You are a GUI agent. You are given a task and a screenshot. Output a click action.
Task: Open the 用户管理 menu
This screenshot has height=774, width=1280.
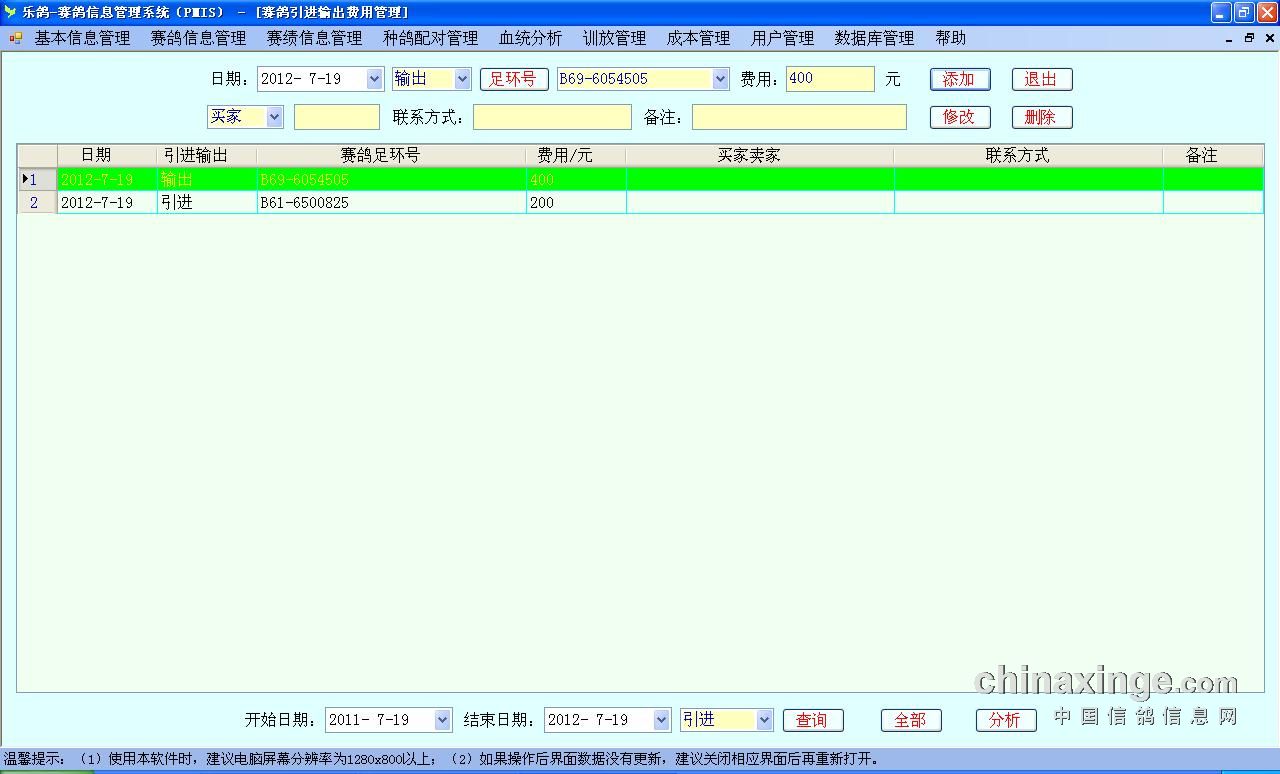(782, 38)
